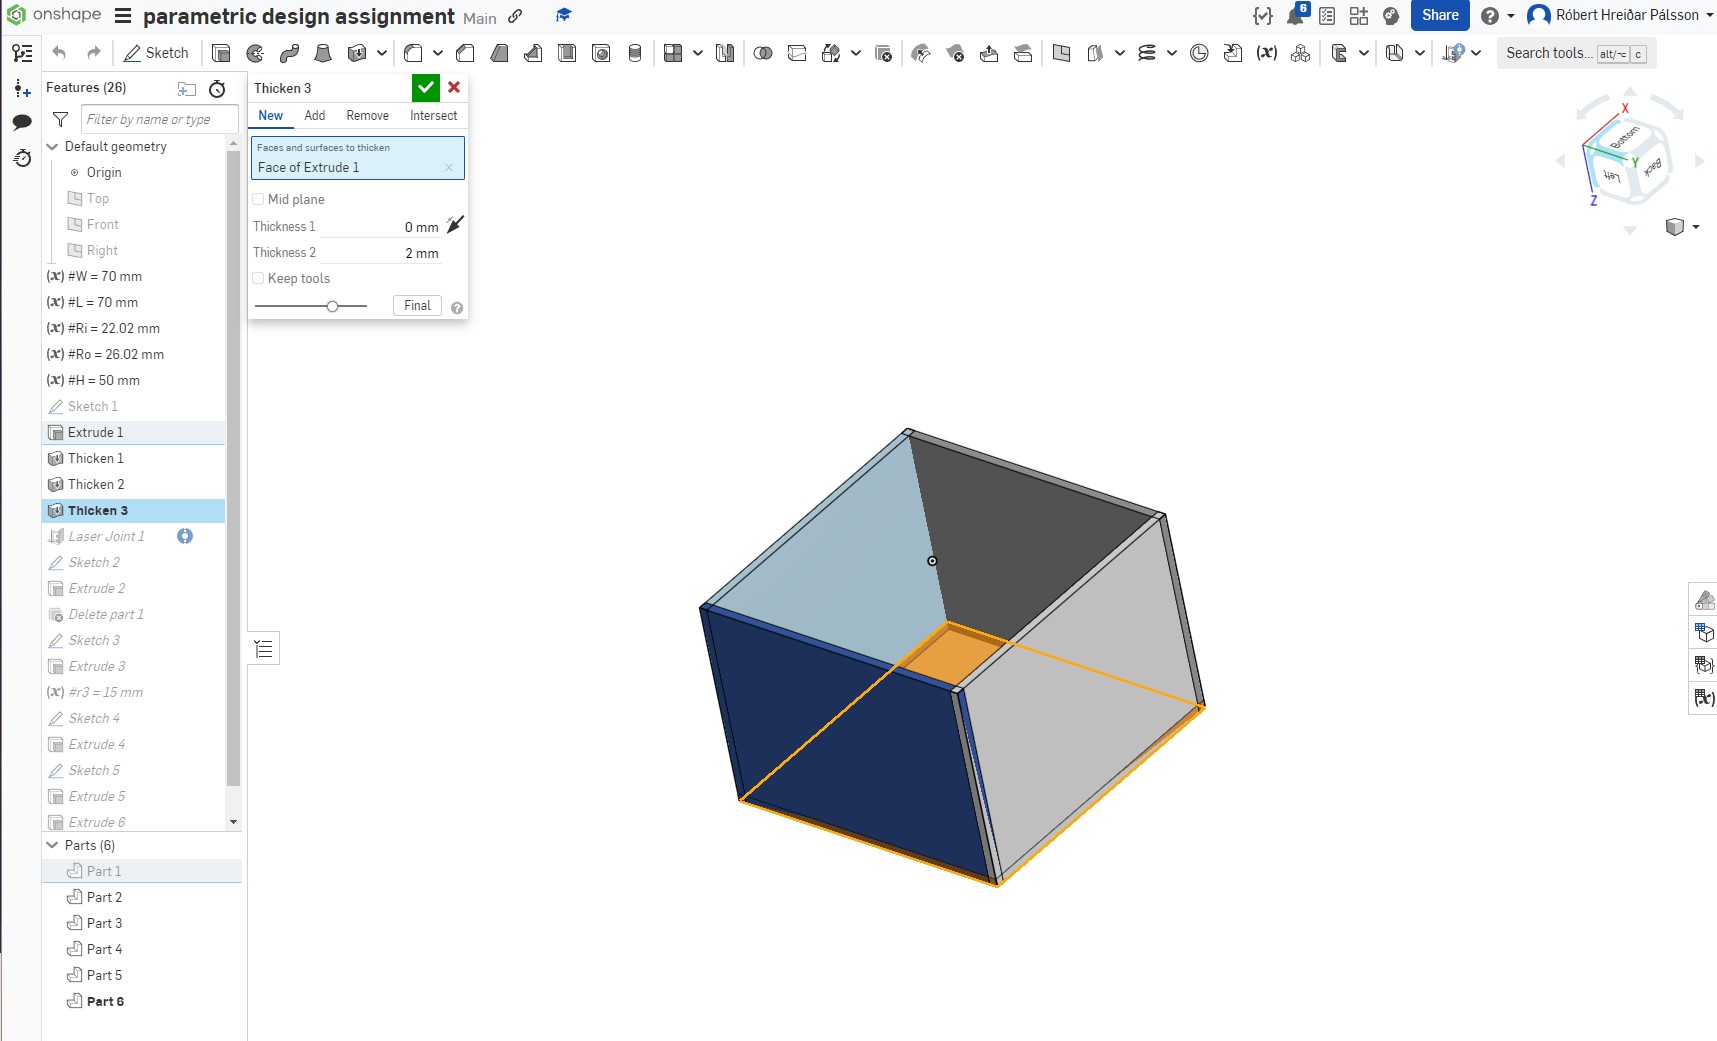Click the Thickness 2 value field
The width and height of the screenshot is (1717, 1041).
[380, 253]
